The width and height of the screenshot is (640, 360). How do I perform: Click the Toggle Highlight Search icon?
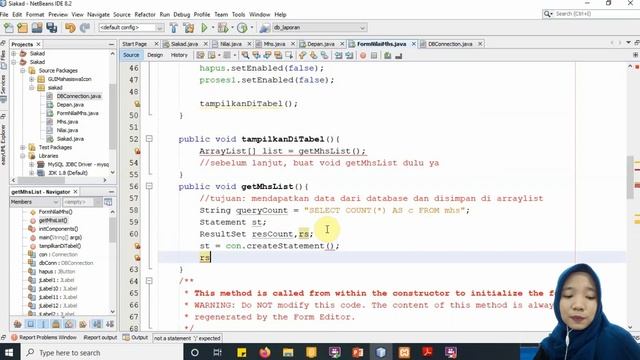click(x=278, y=55)
